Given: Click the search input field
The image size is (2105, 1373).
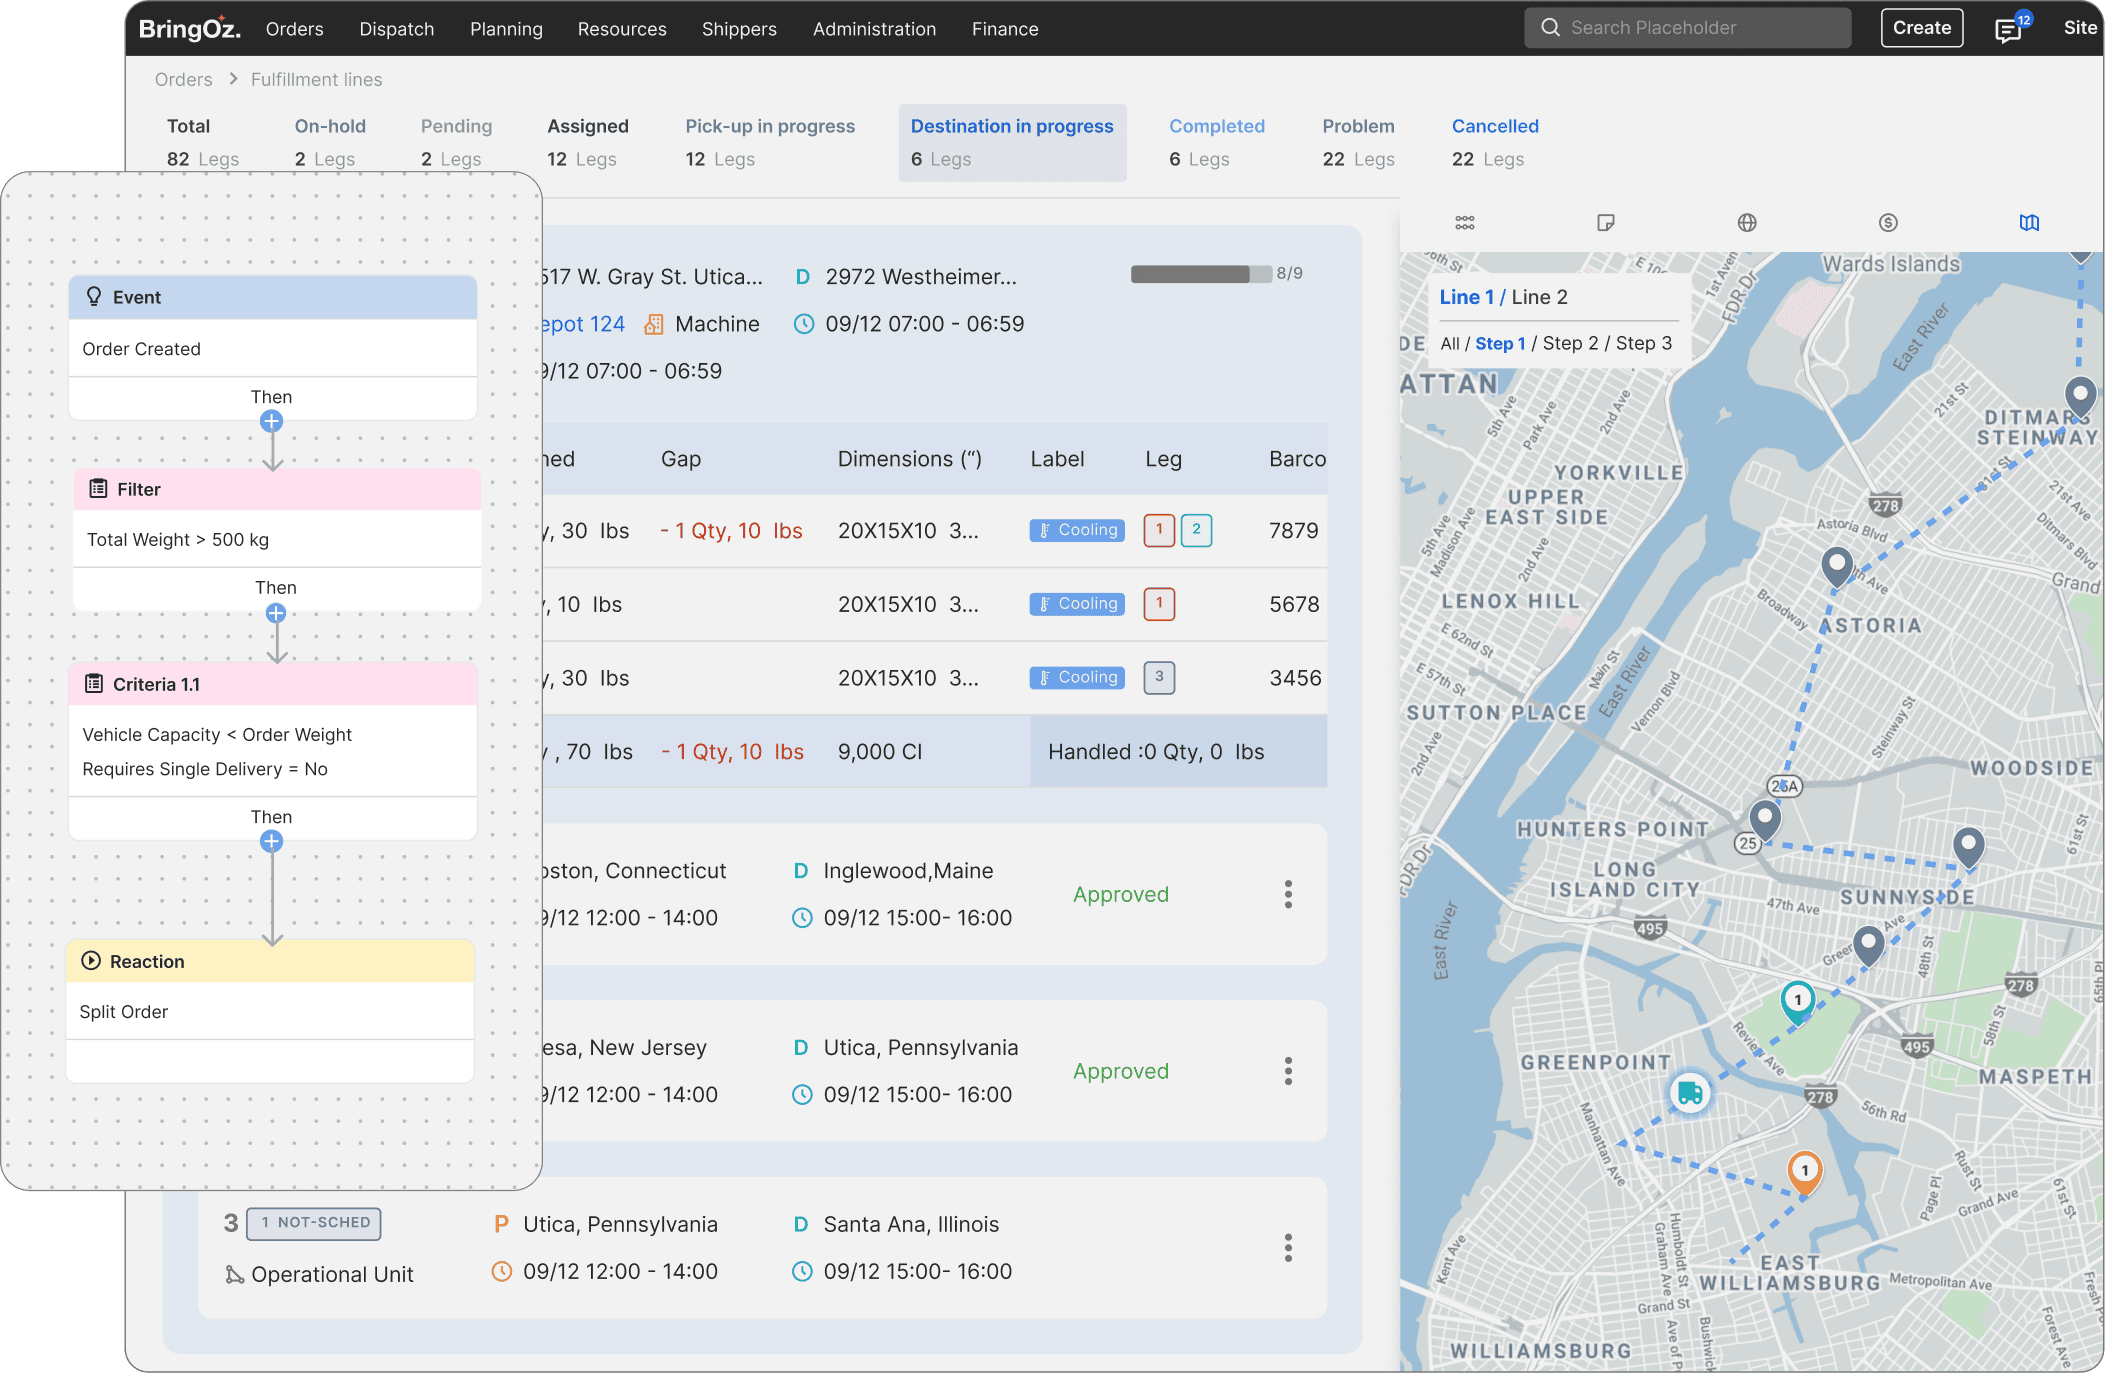Looking at the screenshot, I should pos(1687,28).
